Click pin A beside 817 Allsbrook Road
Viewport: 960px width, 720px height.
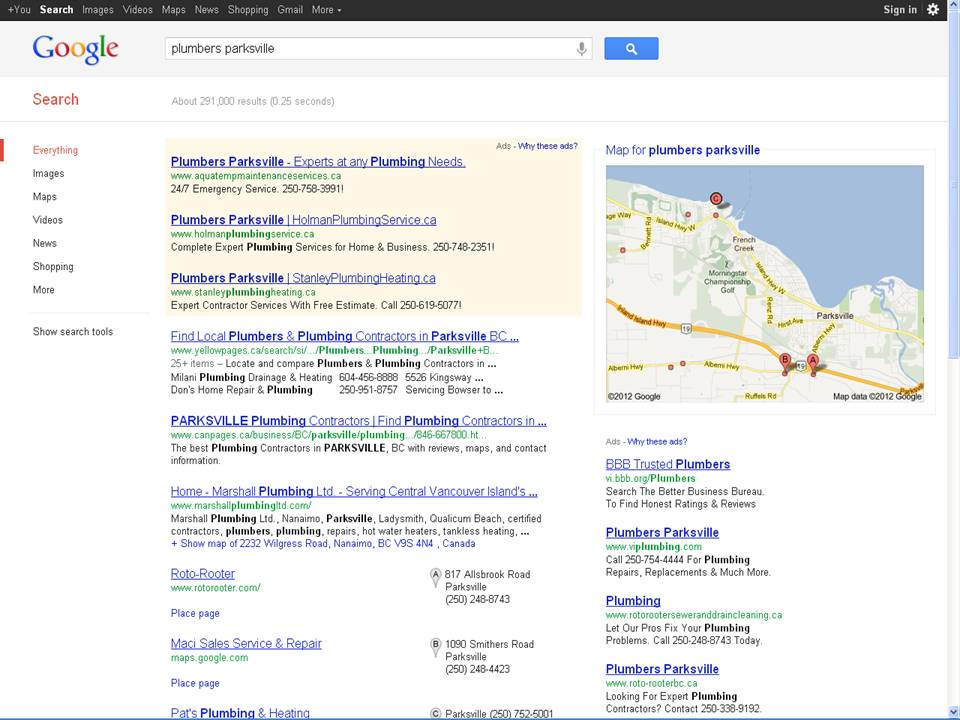coord(435,577)
